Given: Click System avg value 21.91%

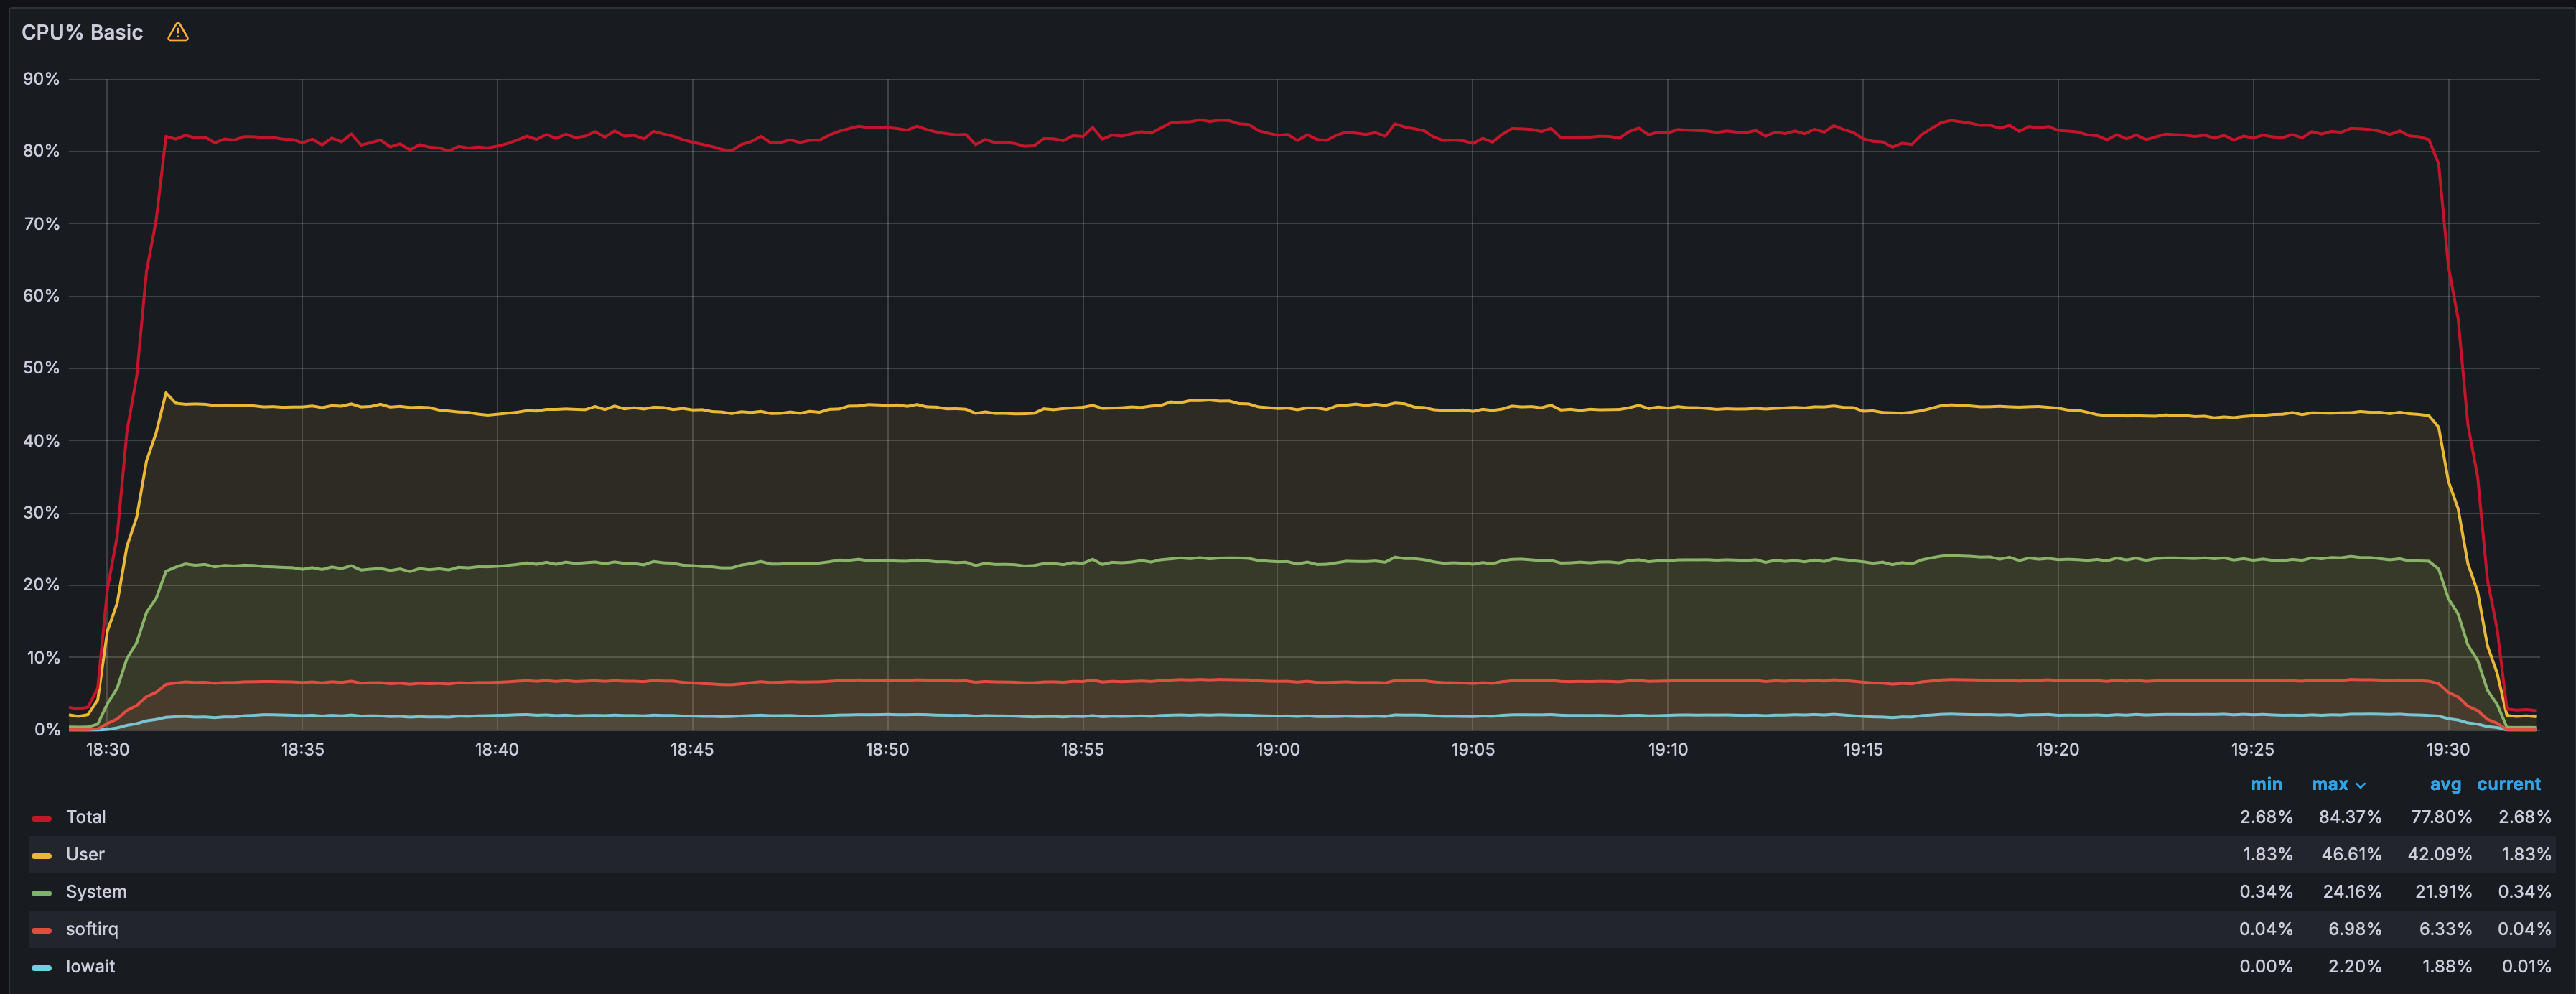Looking at the screenshot, I should [2443, 891].
